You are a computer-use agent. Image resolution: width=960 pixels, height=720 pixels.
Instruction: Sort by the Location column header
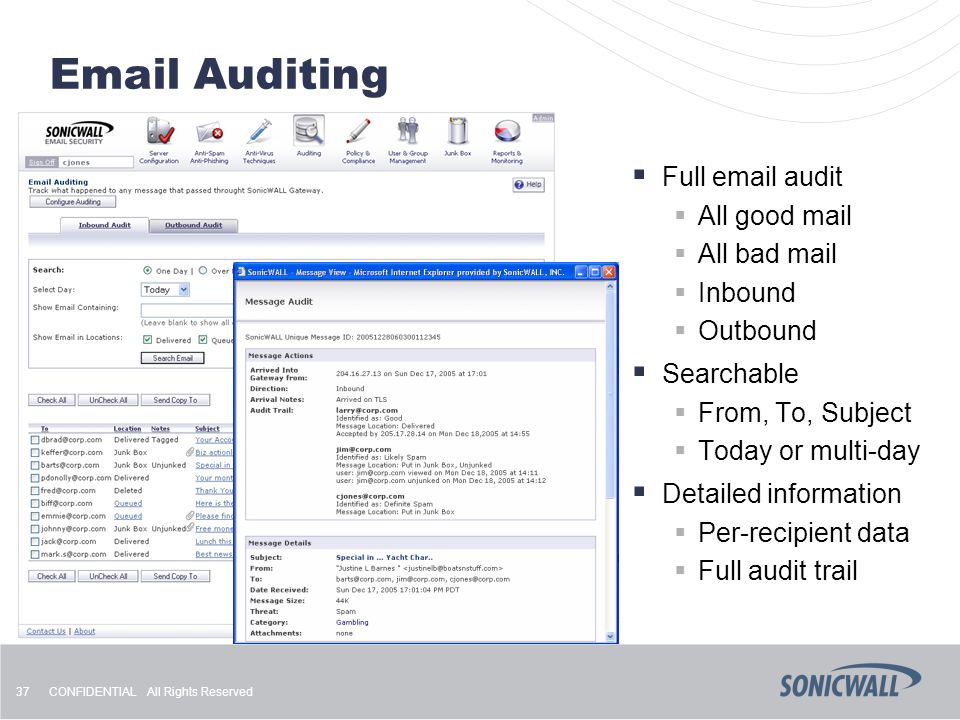(127, 429)
